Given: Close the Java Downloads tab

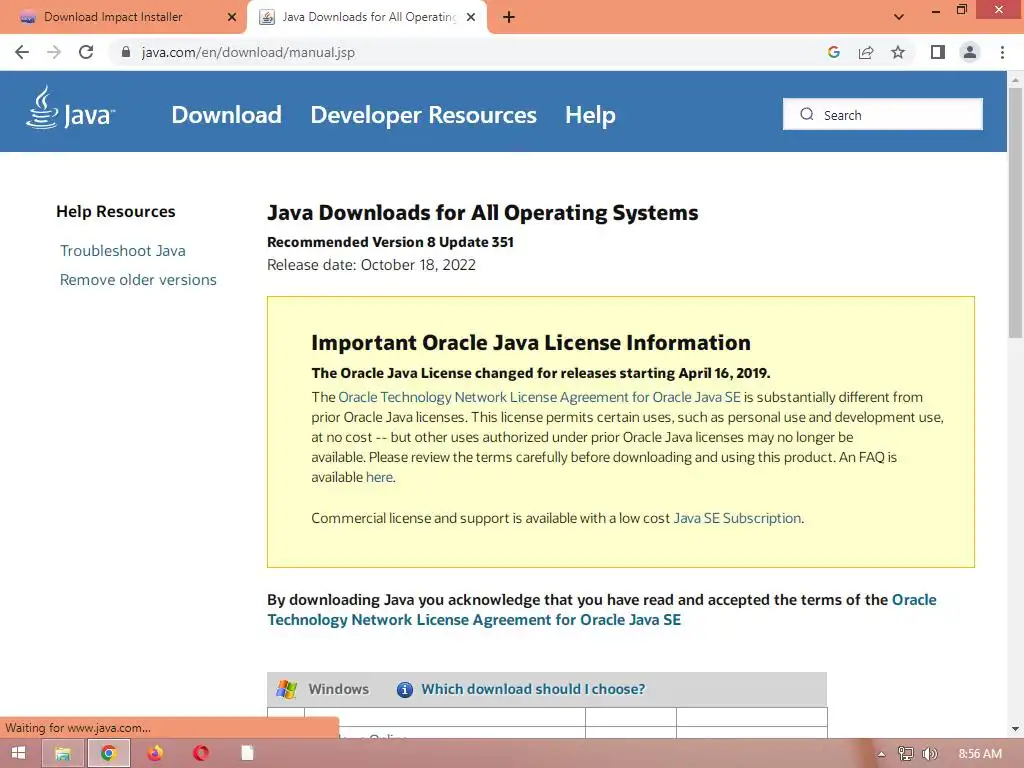Looking at the screenshot, I should 471,17.
